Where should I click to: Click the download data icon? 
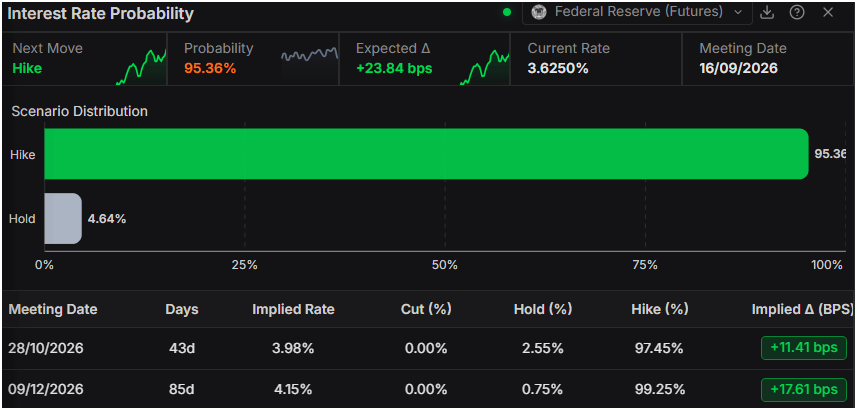click(x=767, y=13)
